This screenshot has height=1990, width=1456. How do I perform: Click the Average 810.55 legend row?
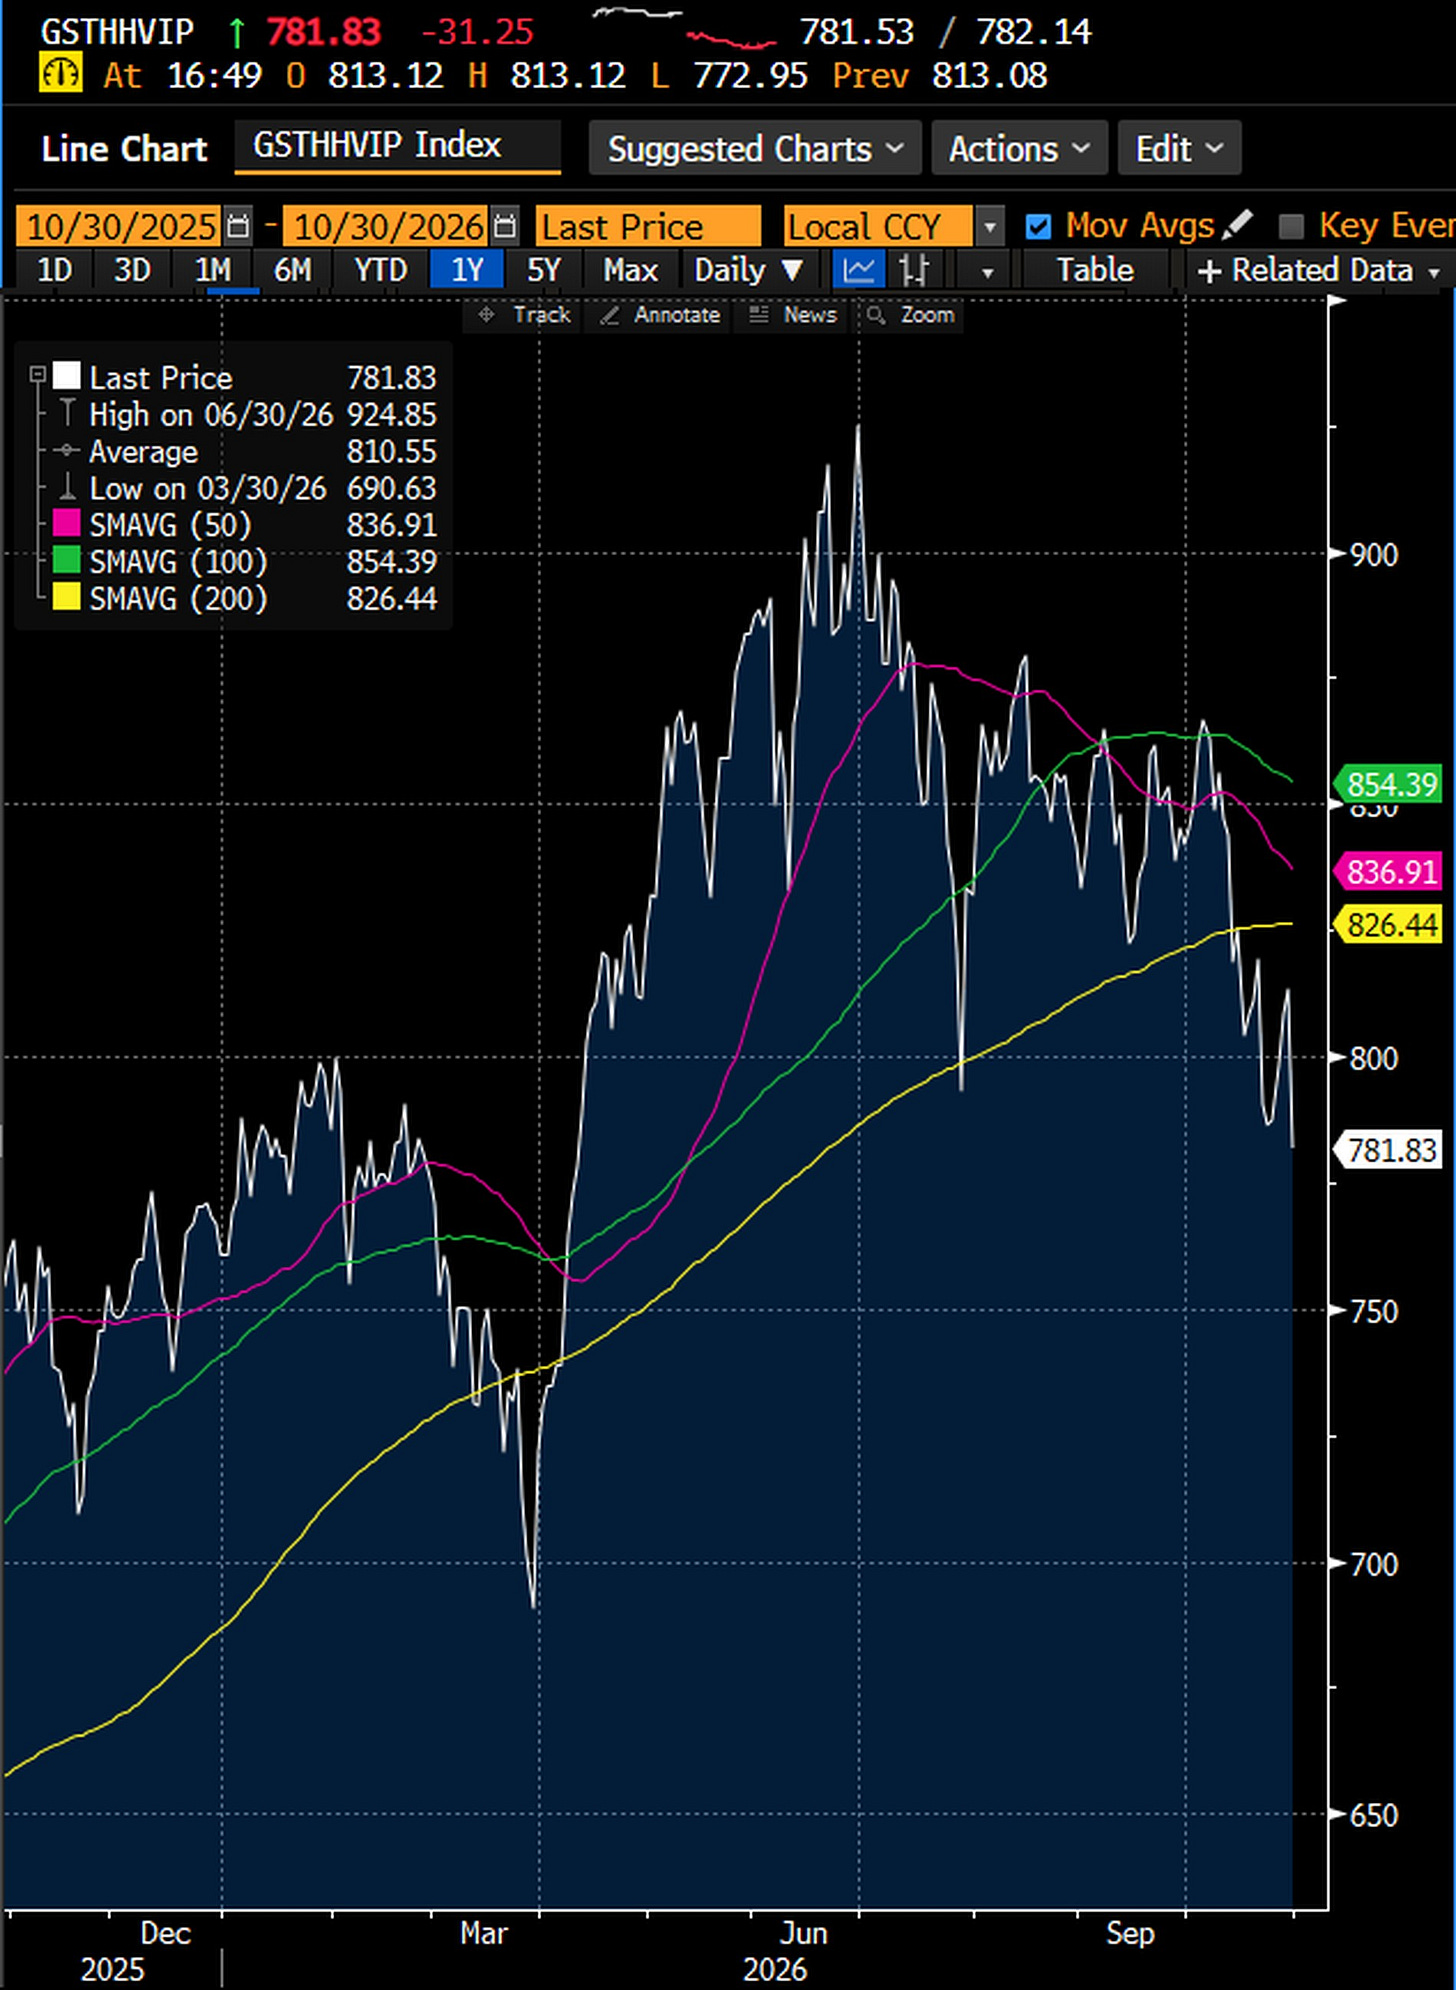pos(246,451)
